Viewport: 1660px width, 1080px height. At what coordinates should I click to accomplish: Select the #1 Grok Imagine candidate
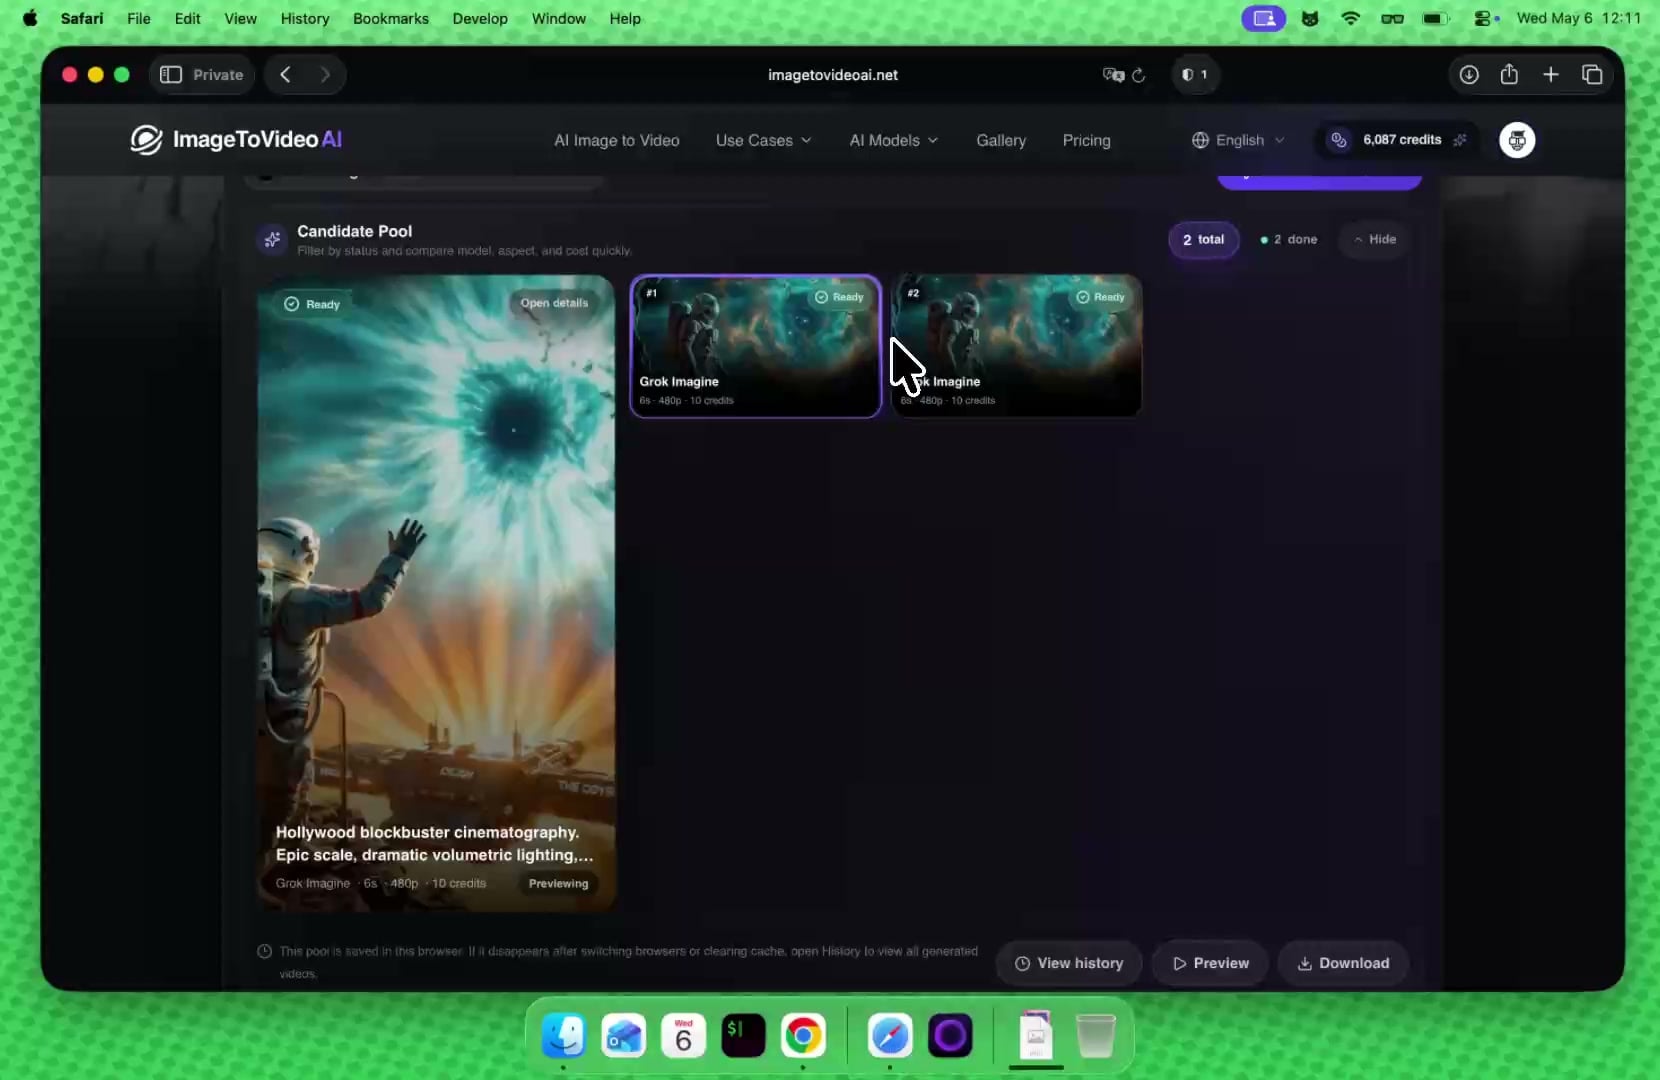coord(756,346)
